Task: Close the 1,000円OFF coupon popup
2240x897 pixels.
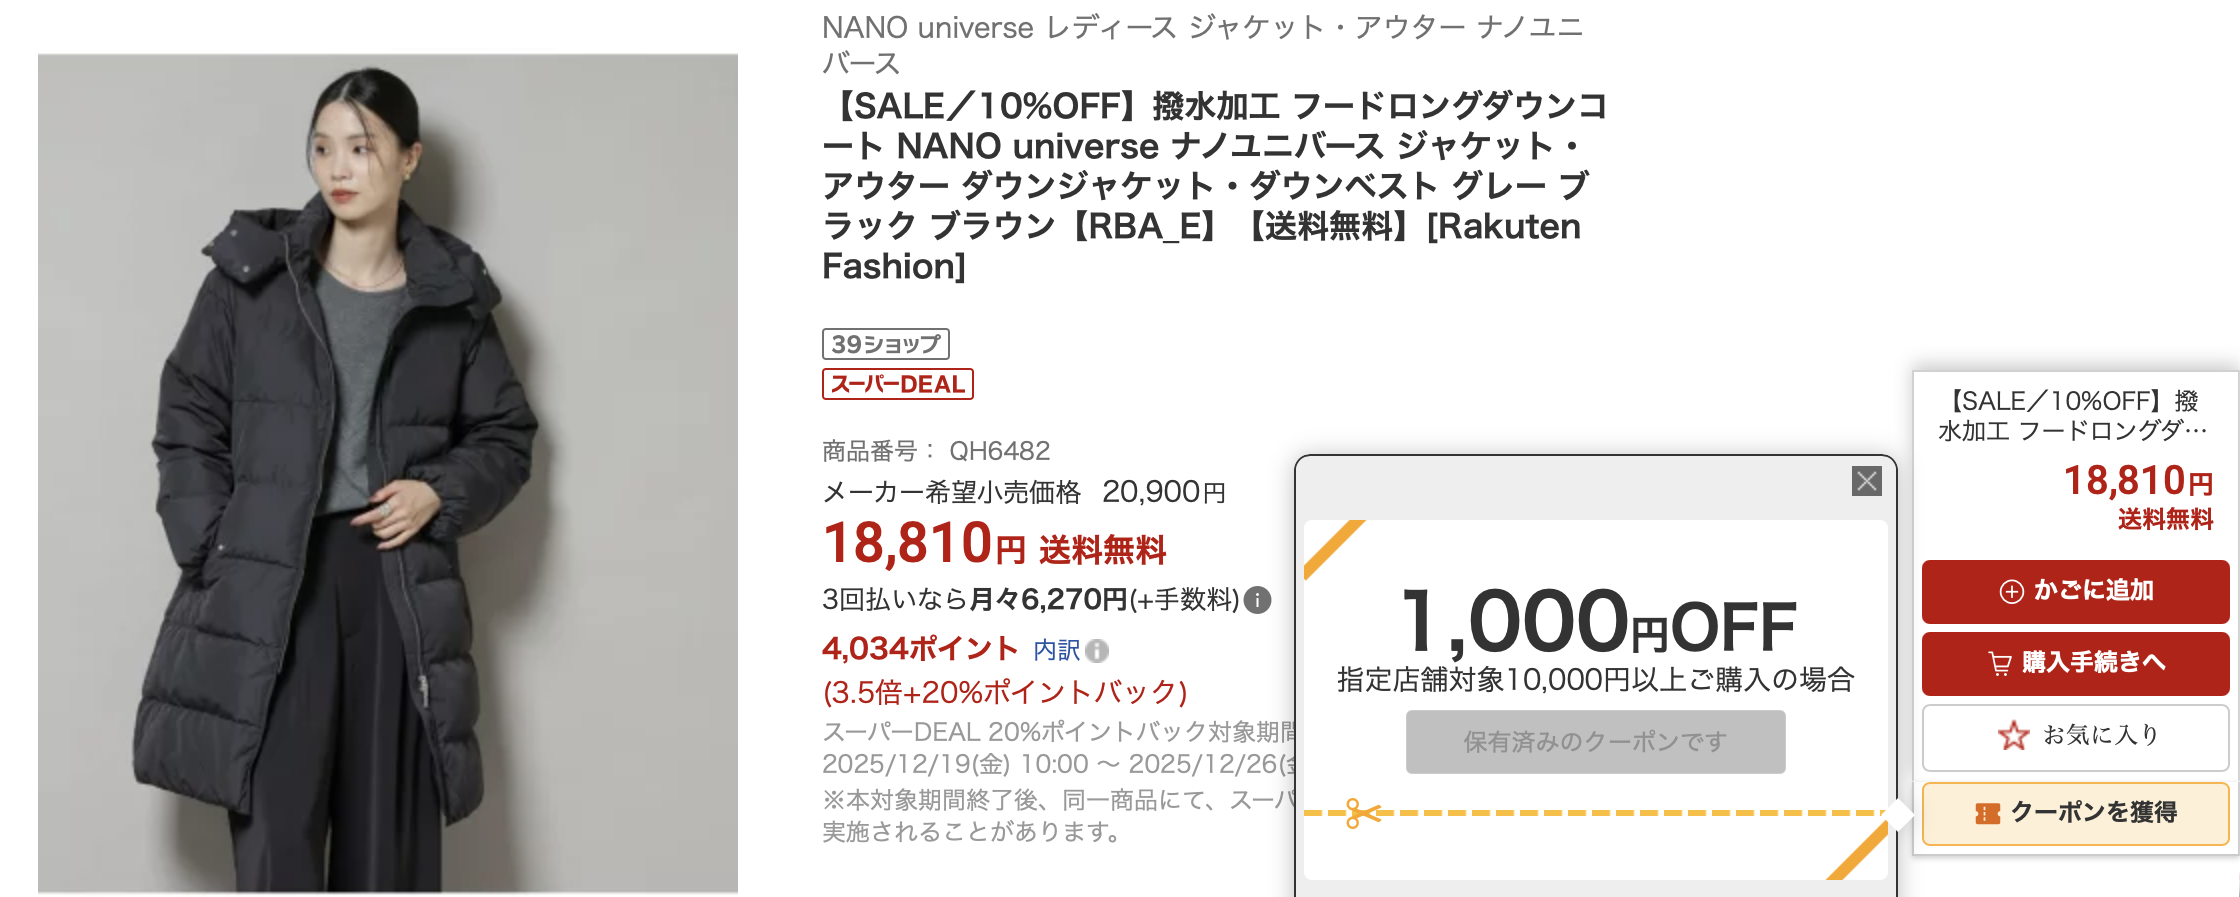Action: pyautogui.click(x=1866, y=481)
